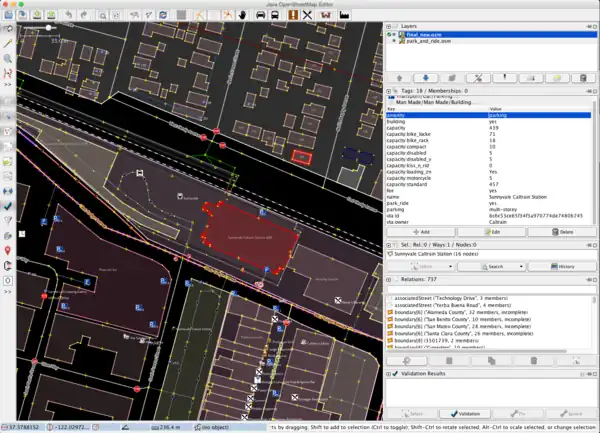This screenshot has height=433, width=600.
Task: Select the park_and_ride.osm layer
Action: (x=430, y=41)
